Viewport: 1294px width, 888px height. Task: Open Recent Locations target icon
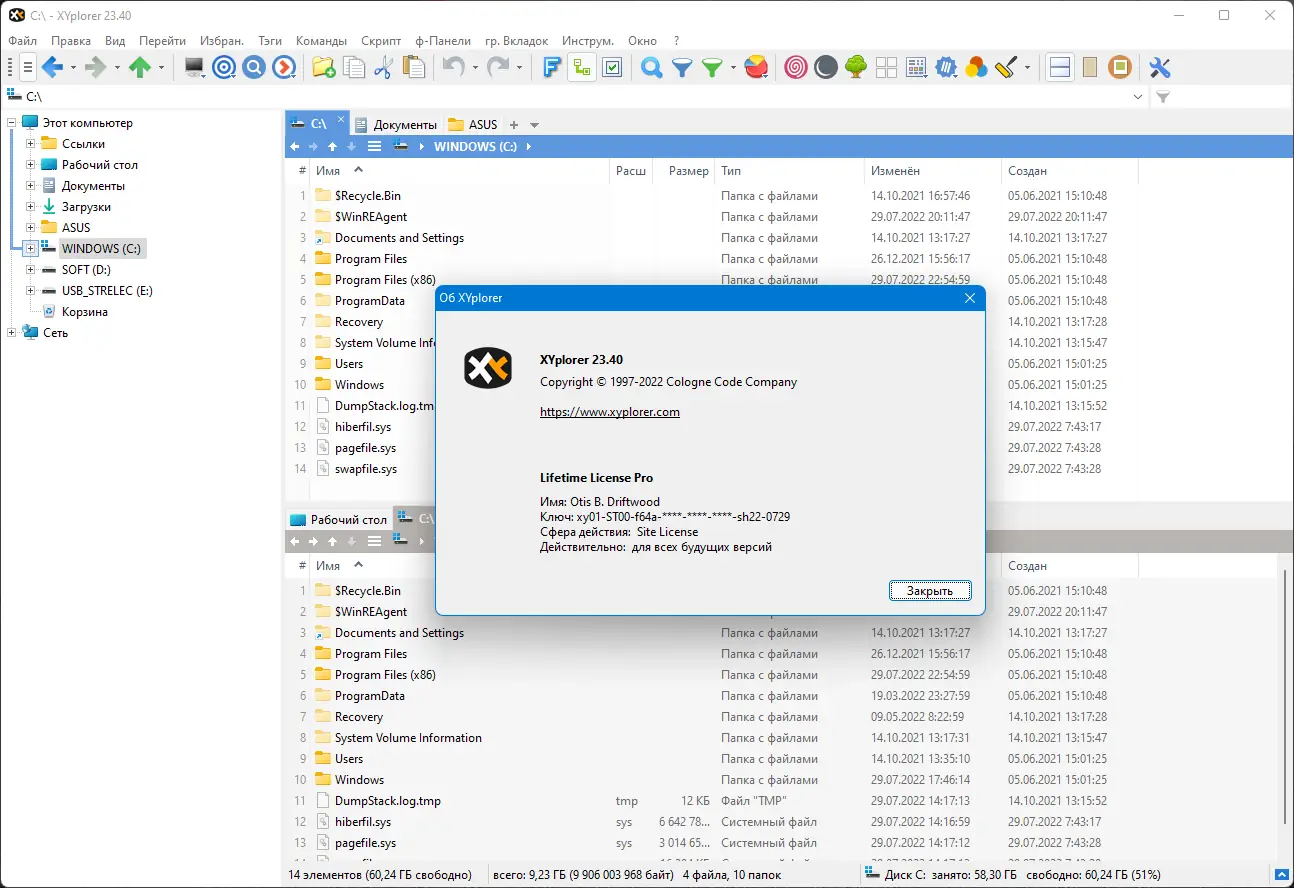tap(224, 68)
